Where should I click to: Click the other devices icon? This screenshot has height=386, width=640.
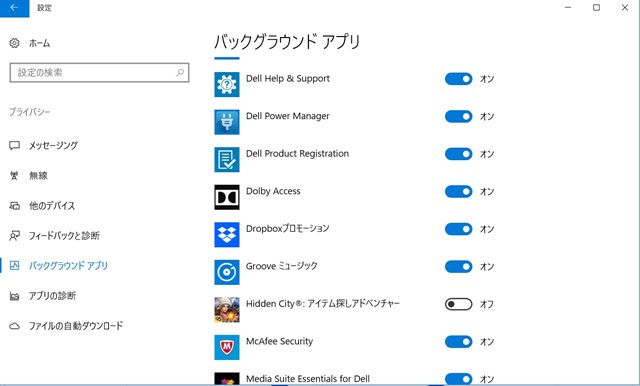(x=14, y=206)
